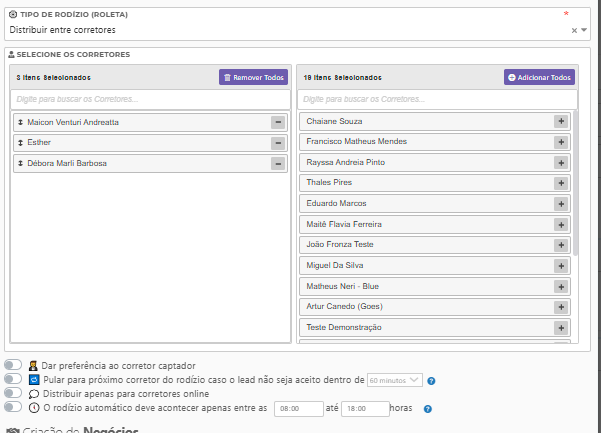The image size is (601, 433).
Task: Click minus icon next to Esther
Action: (x=278, y=143)
